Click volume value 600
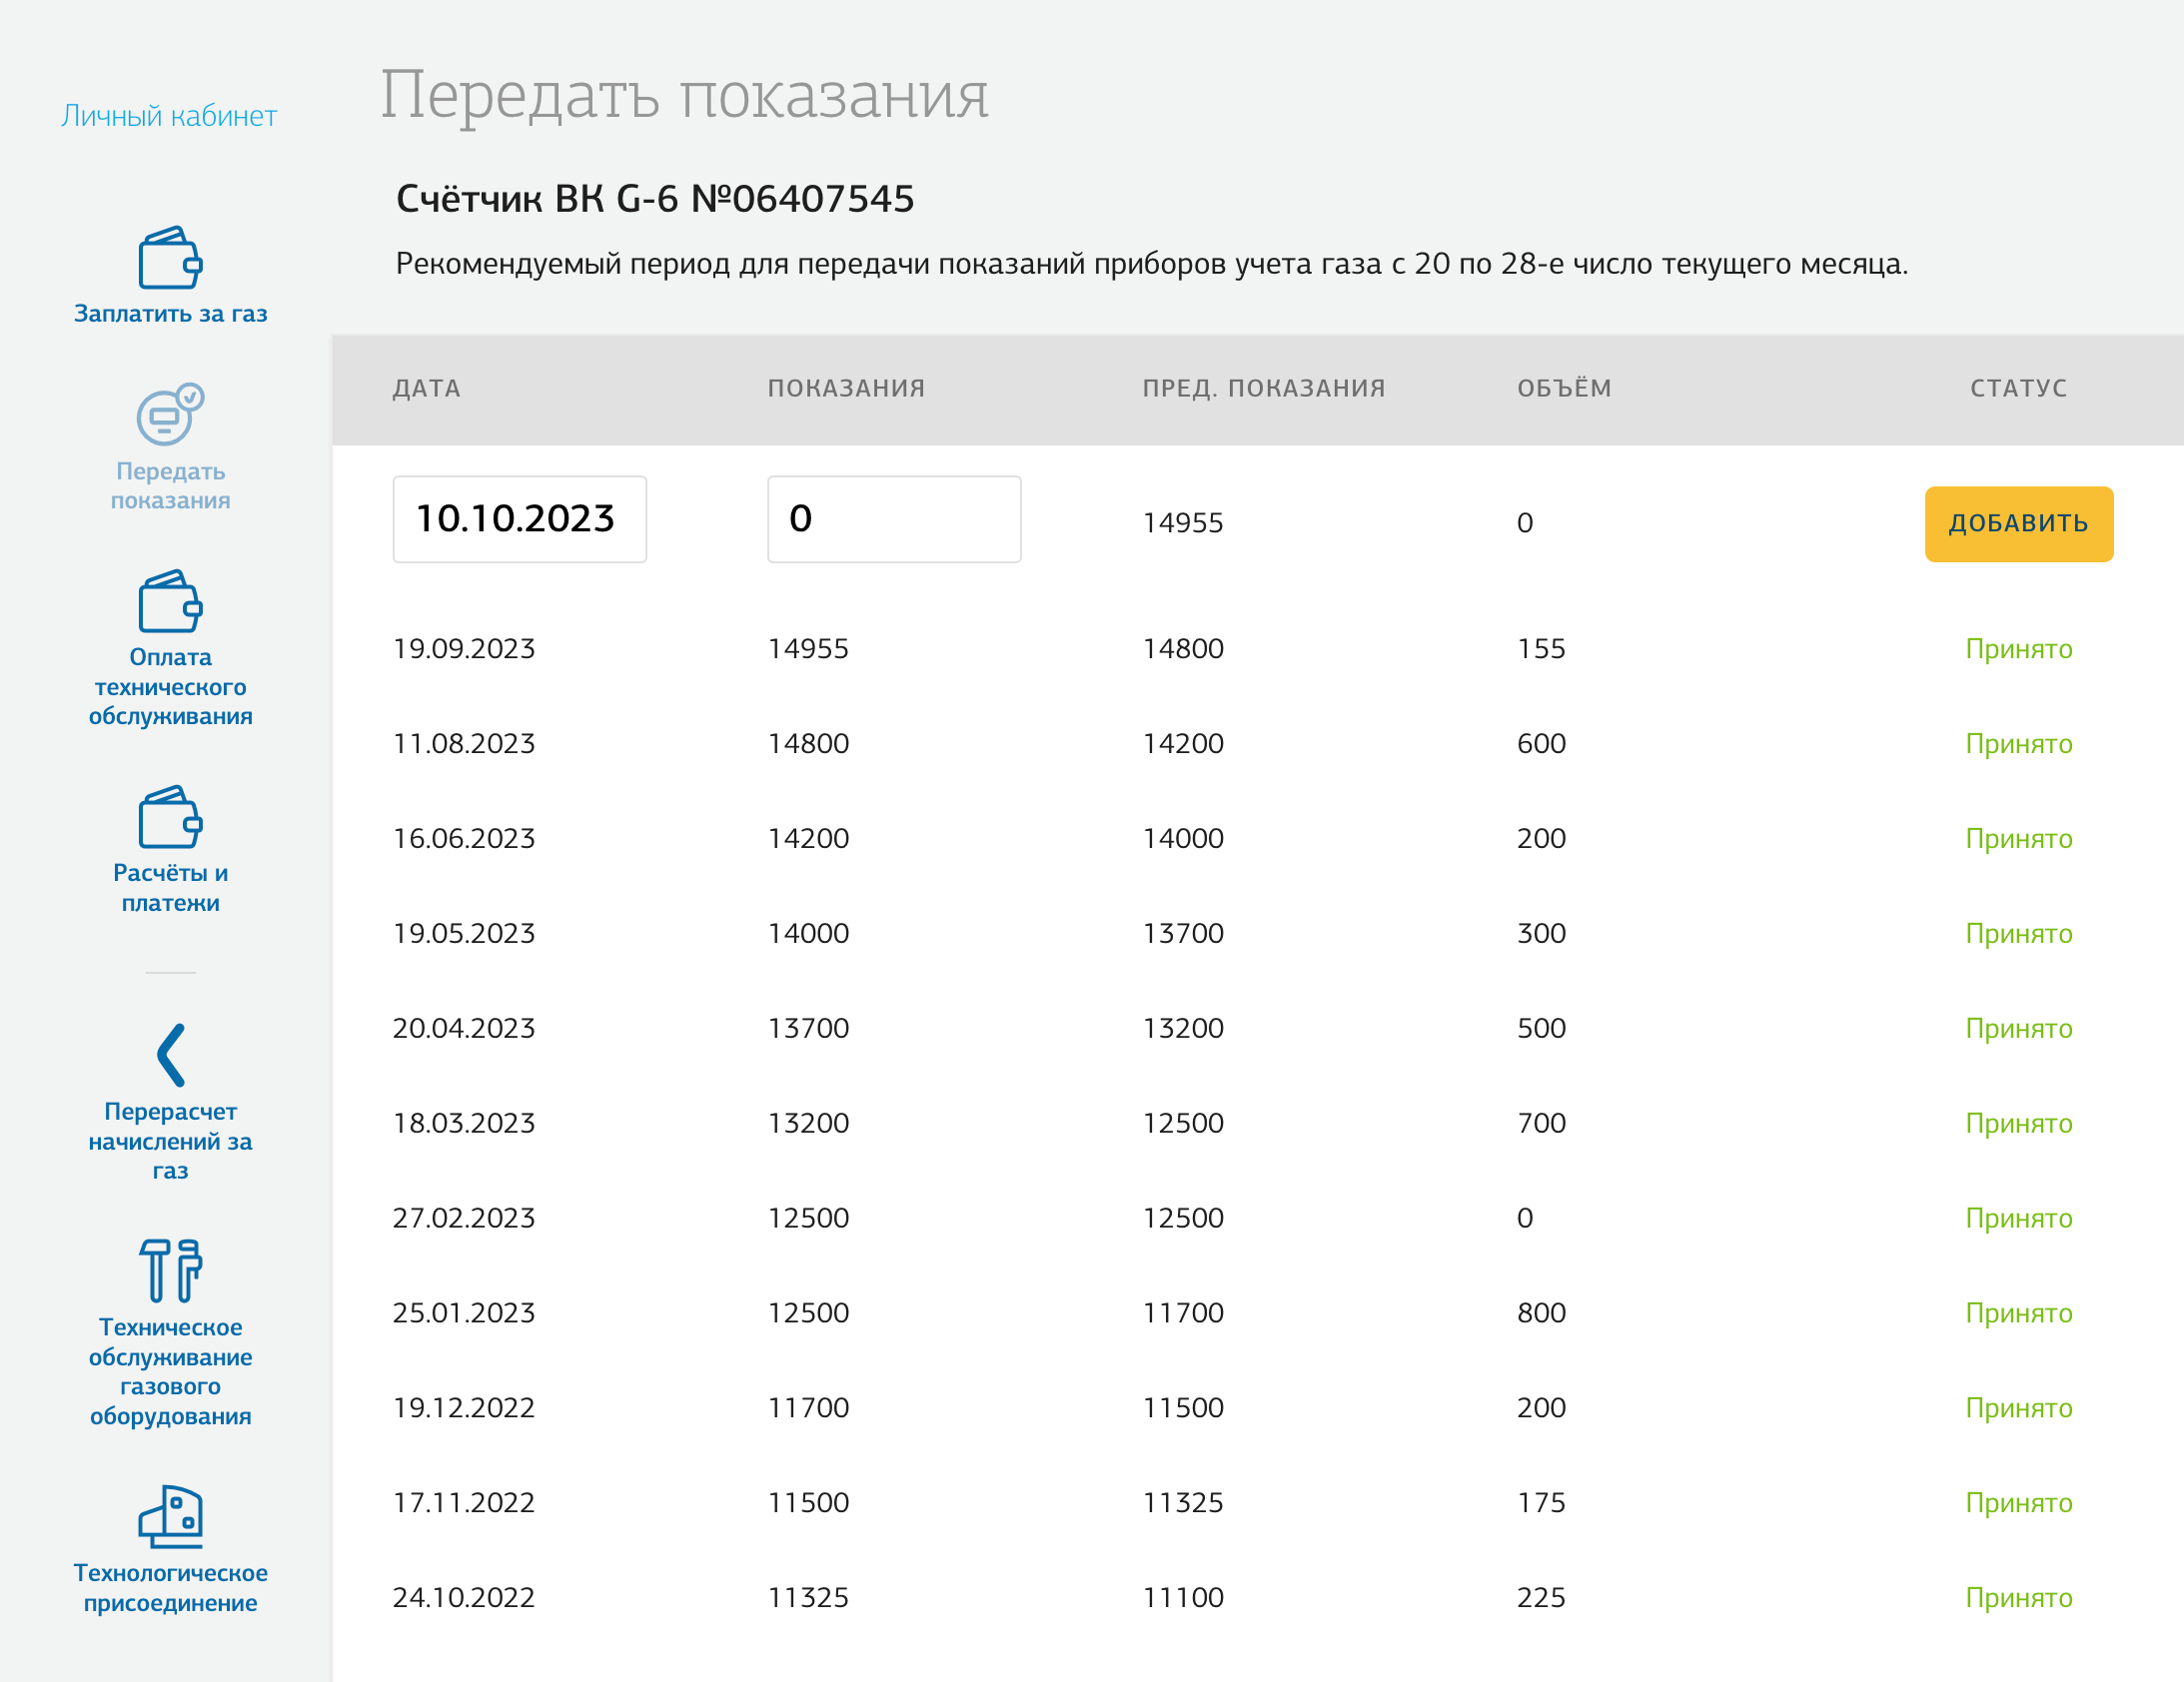 (x=1541, y=744)
